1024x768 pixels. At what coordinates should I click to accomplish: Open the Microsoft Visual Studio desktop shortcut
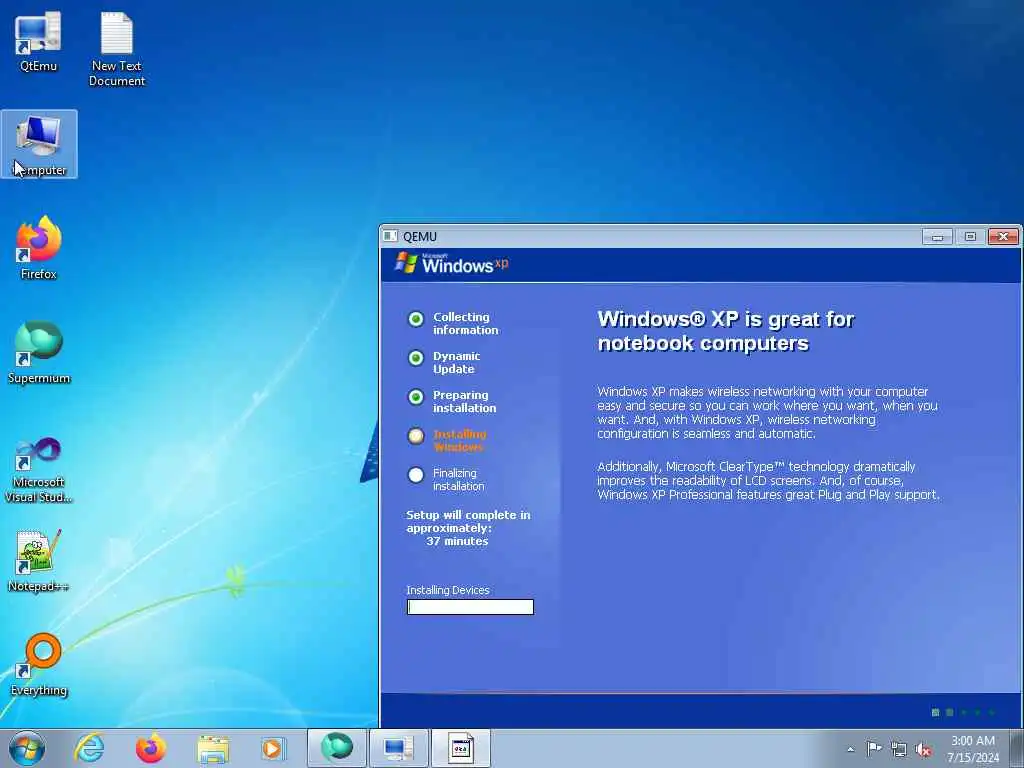point(39,470)
